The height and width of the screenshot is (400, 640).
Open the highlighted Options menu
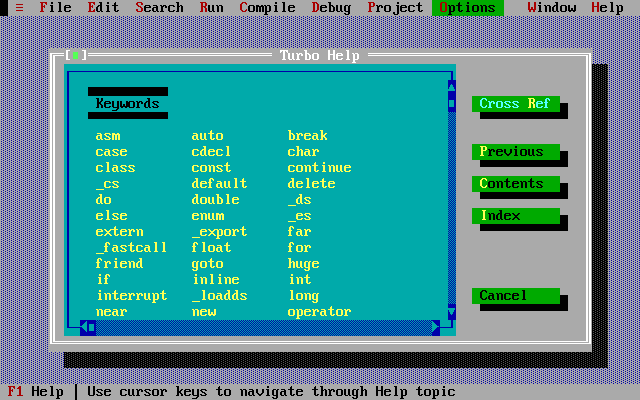467,8
